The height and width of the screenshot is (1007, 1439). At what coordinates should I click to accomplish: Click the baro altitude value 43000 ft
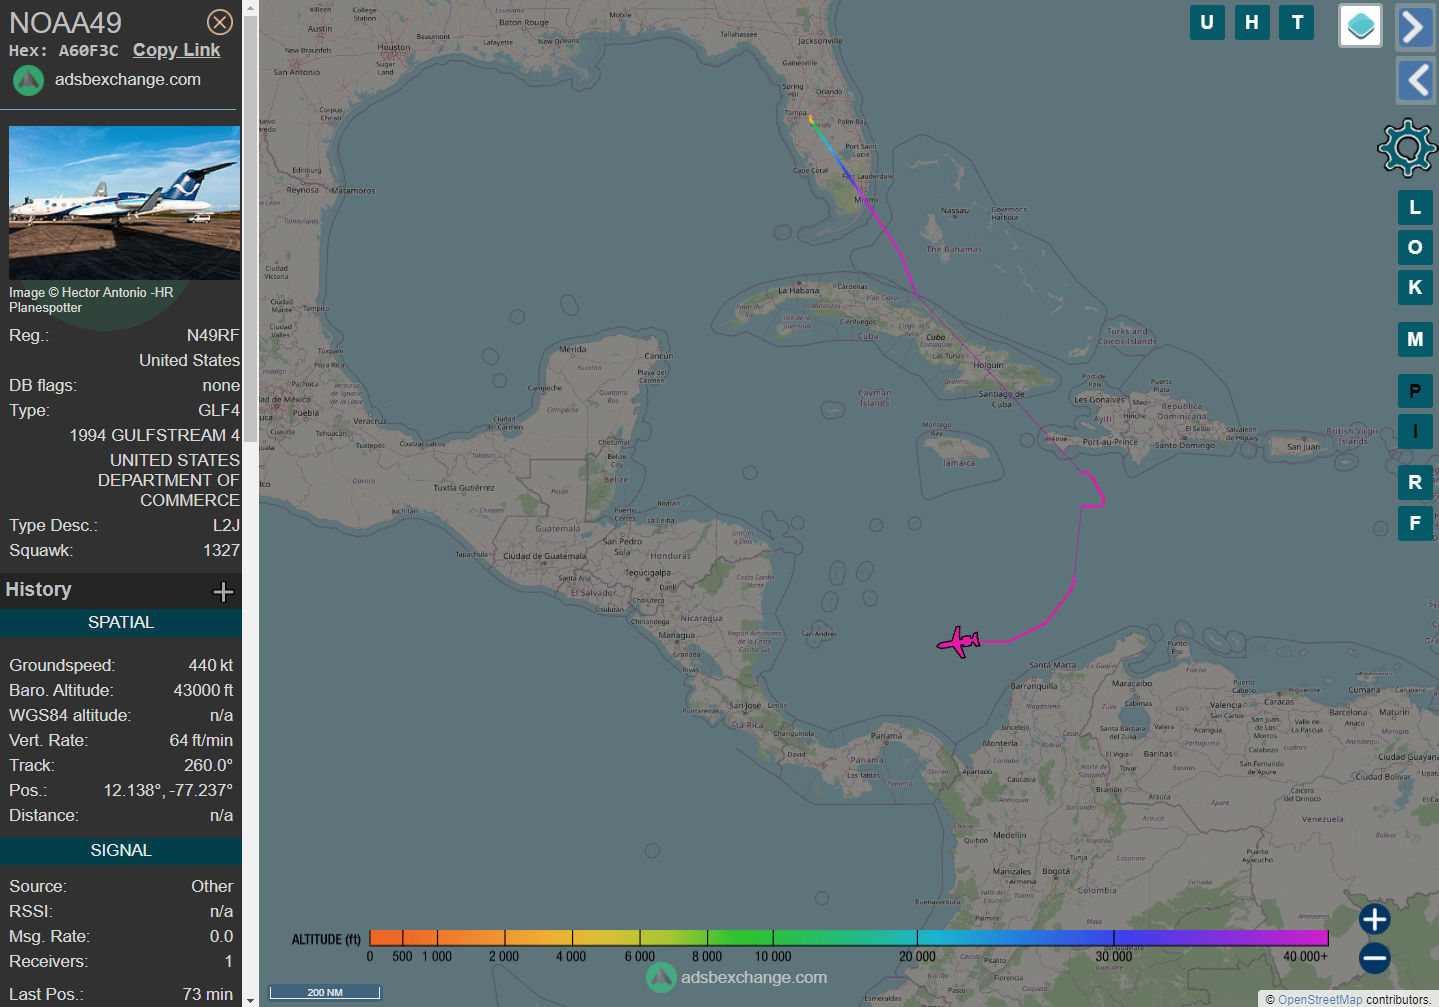pos(203,690)
